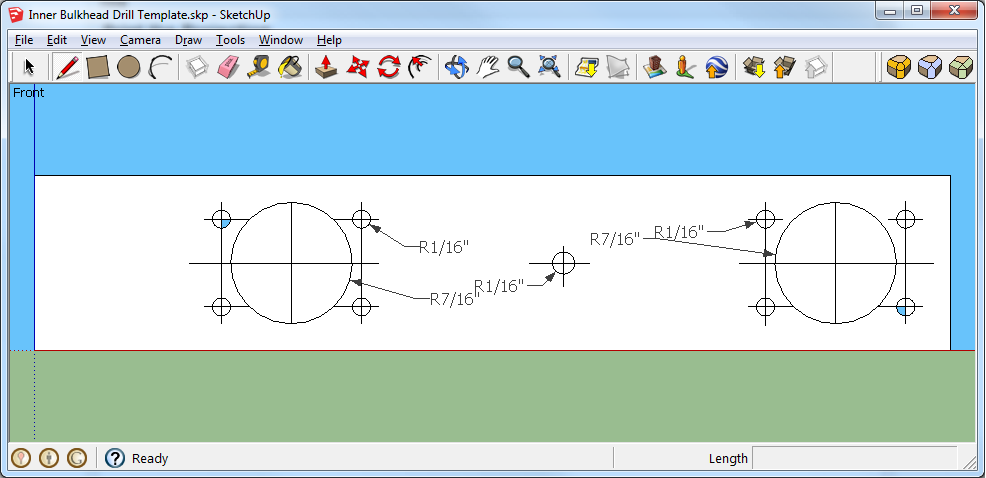Click the "Front" view label
The height and width of the screenshot is (478, 986).
(28, 92)
